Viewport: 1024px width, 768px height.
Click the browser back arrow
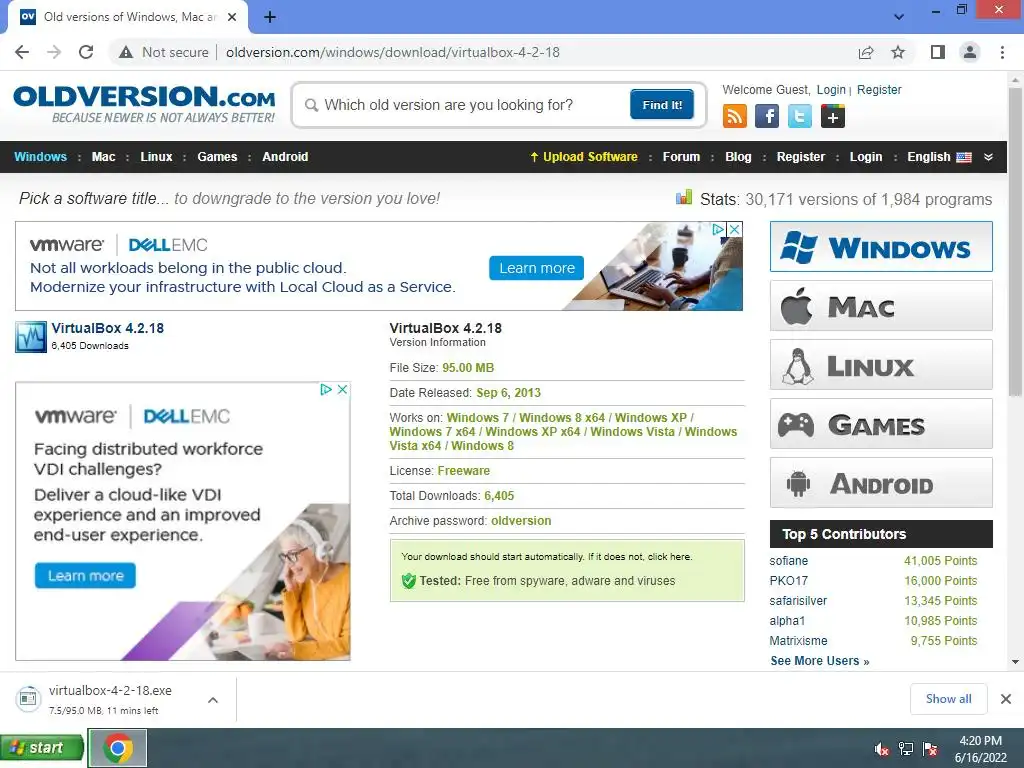coord(22,52)
